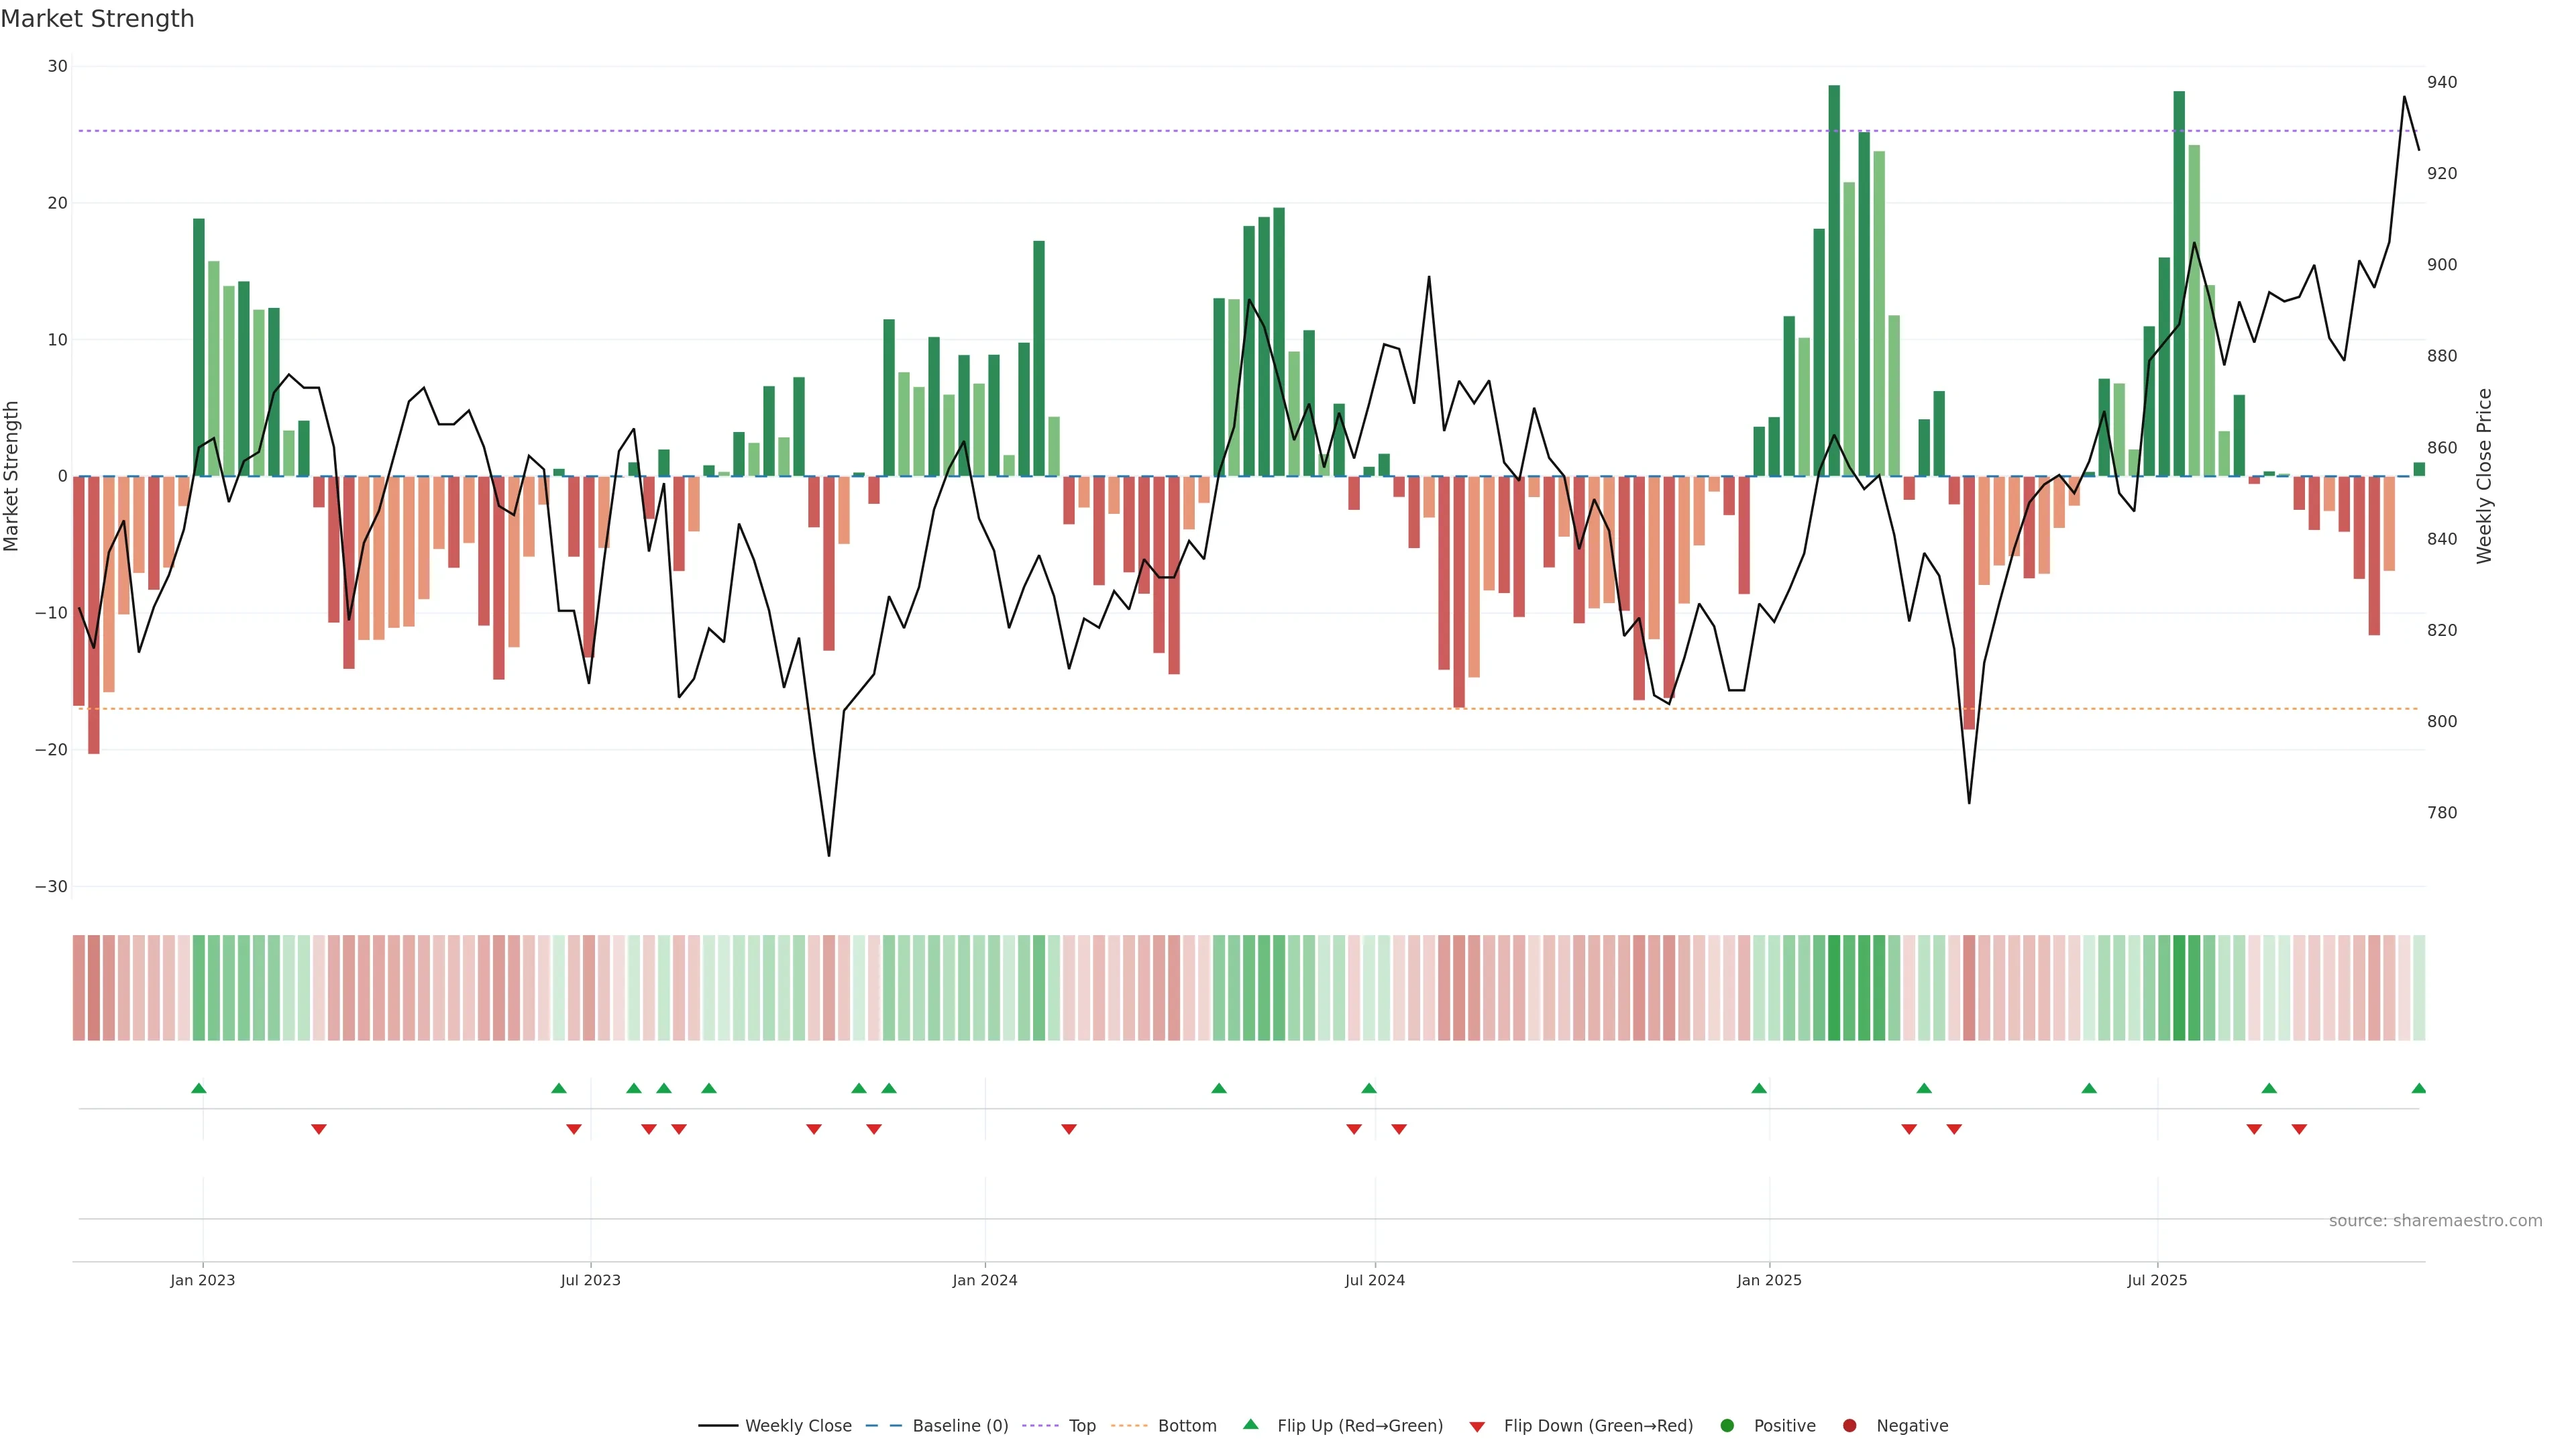Click the Jan 2024 x-axis label
Viewport: 2576px width, 1449px height.
click(x=984, y=1280)
